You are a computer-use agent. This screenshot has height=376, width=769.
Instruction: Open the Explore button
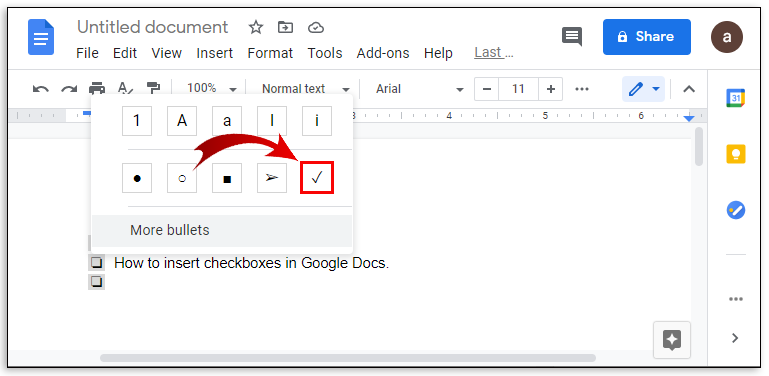(672, 340)
